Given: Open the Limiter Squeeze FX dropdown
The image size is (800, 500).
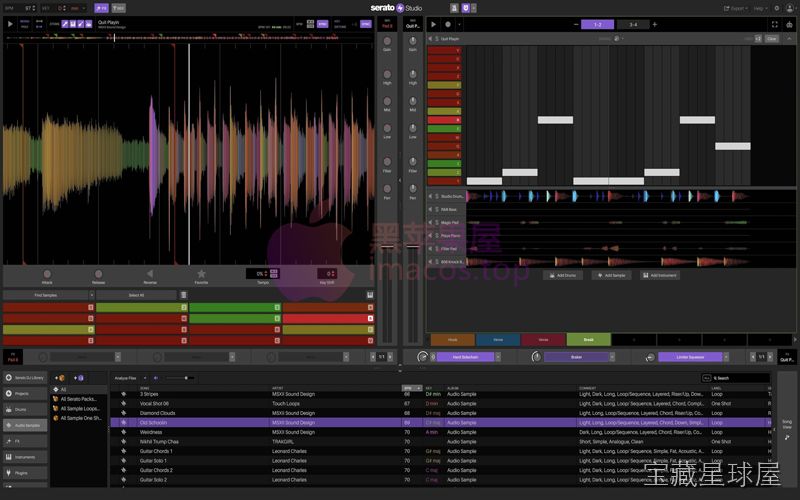Looking at the screenshot, I should pyautogui.click(x=726, y=357).
